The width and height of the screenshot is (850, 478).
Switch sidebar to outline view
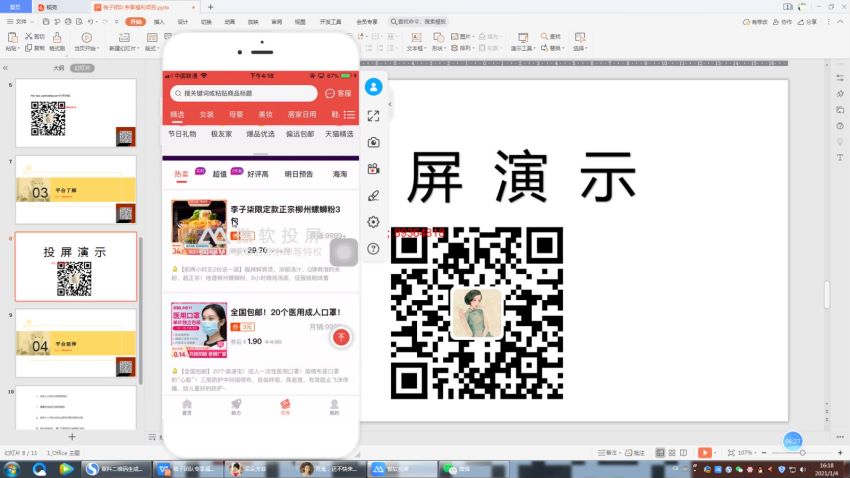point(59,68)
